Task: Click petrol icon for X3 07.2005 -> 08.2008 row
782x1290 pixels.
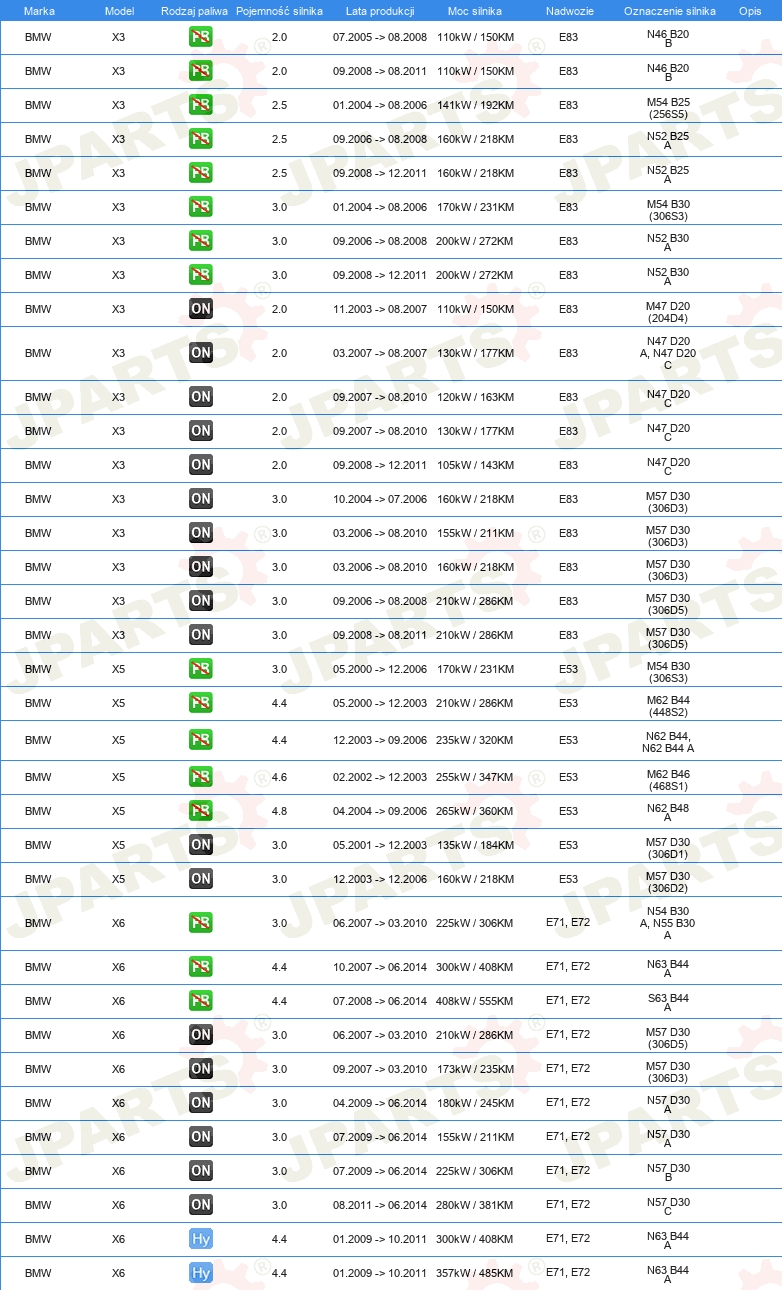Action: (x=201, y=37)
